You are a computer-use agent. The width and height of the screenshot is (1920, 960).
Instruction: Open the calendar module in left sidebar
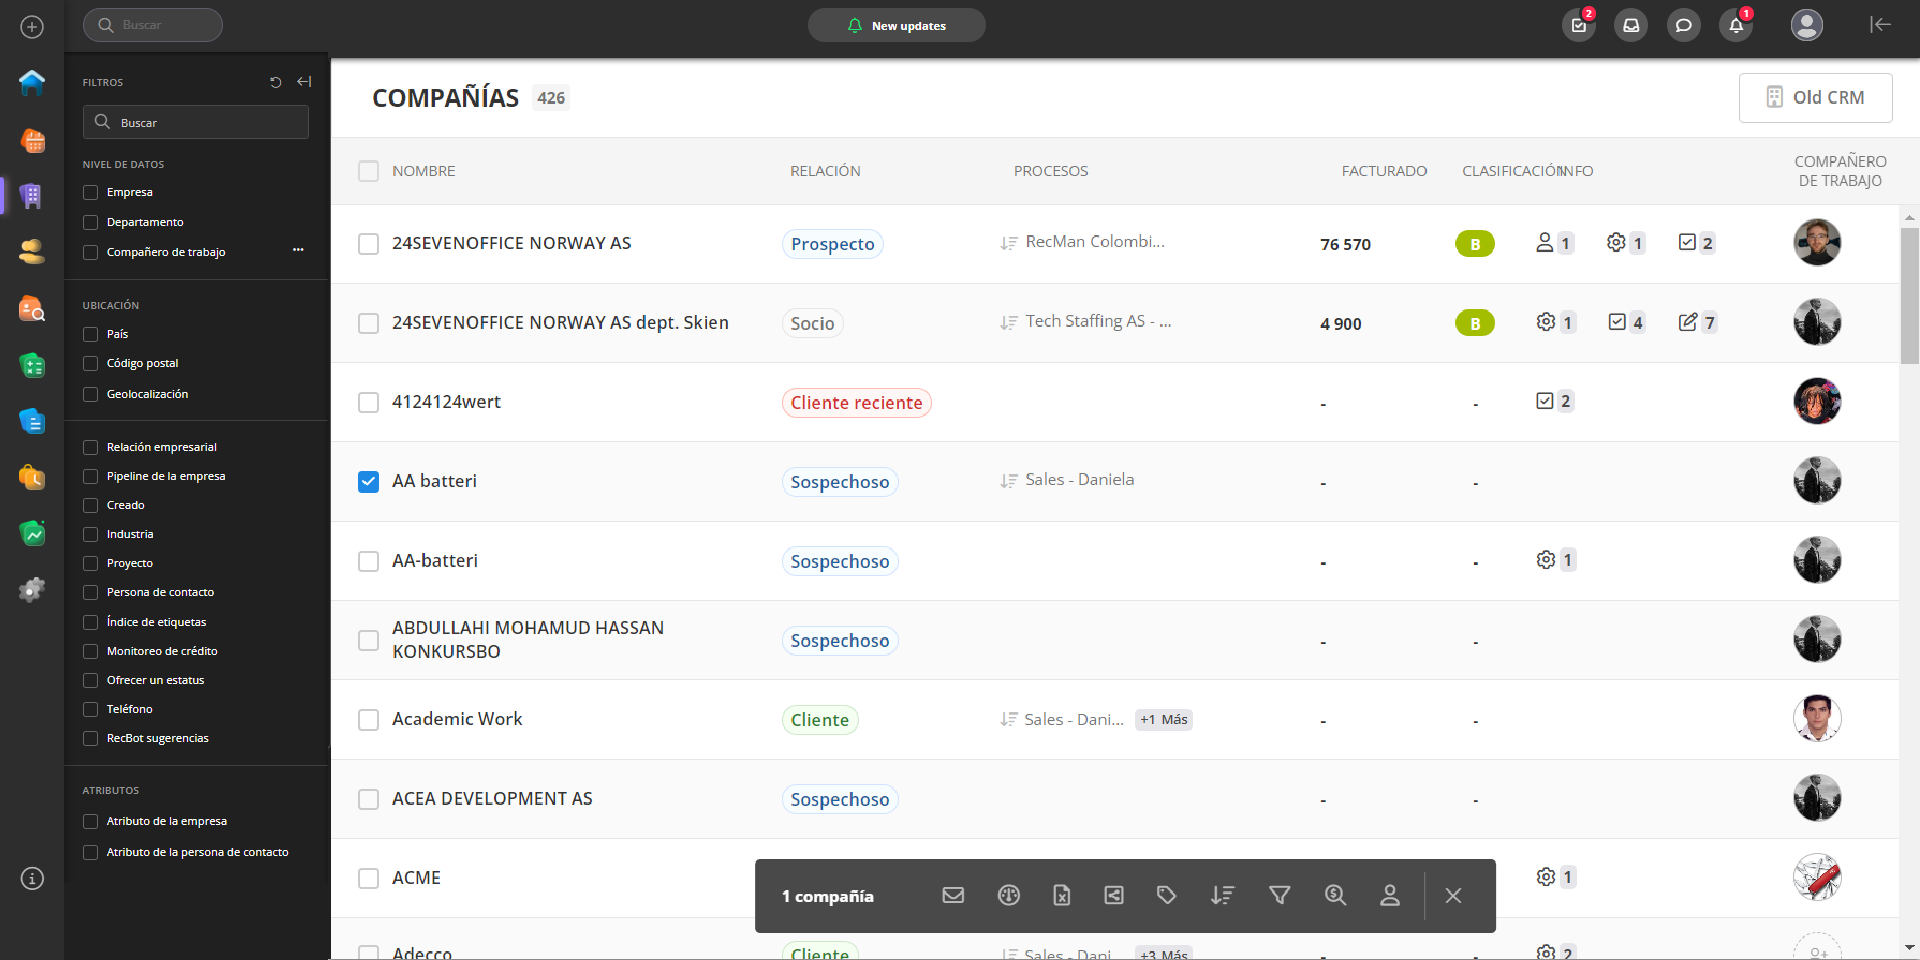click(32, 140)
